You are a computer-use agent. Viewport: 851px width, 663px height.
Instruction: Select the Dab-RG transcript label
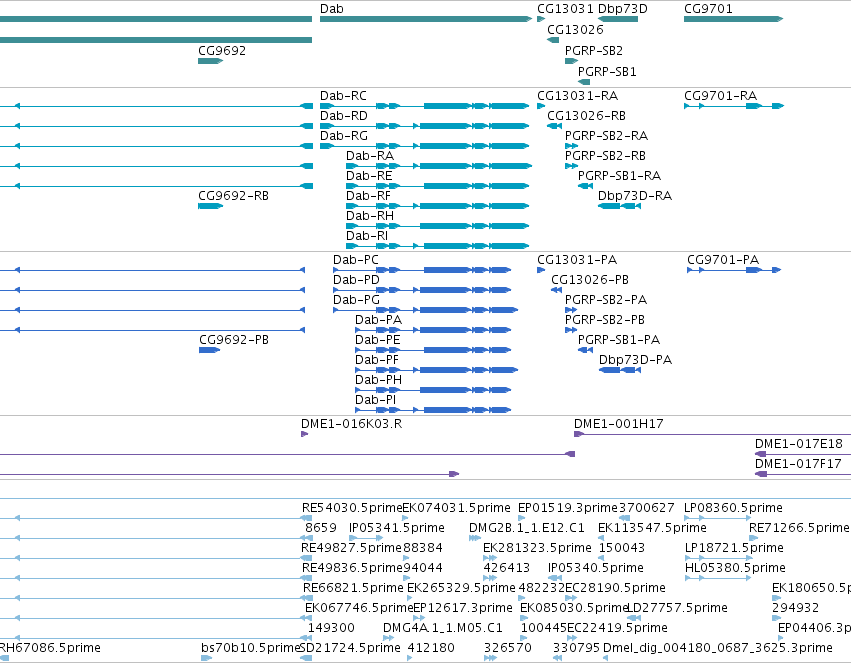point(344,136)
